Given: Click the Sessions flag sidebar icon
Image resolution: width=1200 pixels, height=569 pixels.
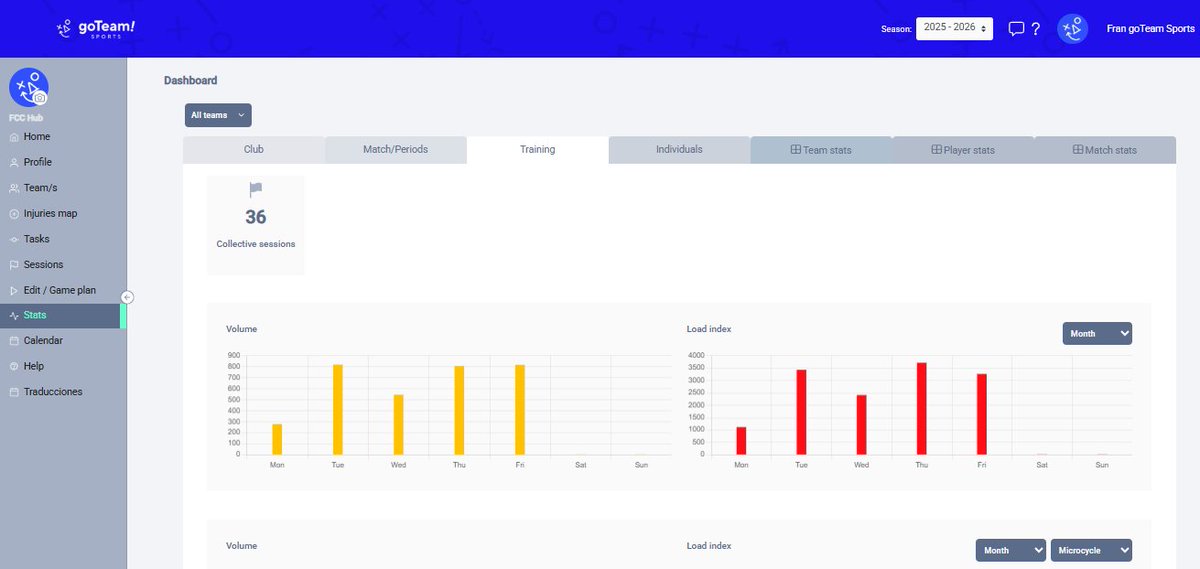Looking at the screenshot, I should pyautogui.click(x=13, y=265).
